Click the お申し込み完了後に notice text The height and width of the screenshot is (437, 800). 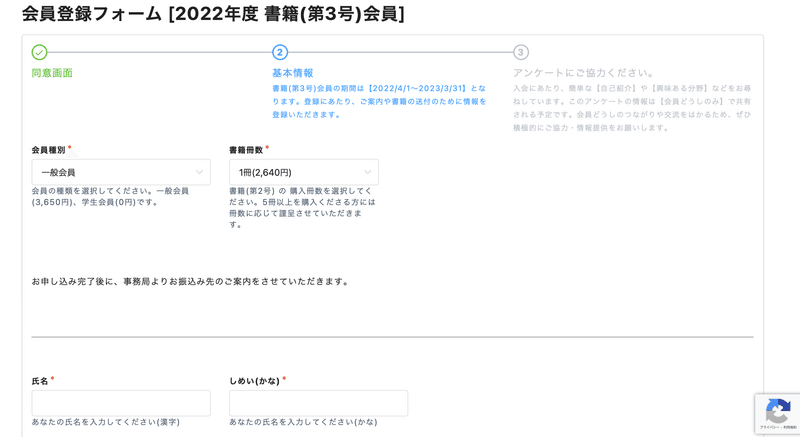tap(190, 281)
